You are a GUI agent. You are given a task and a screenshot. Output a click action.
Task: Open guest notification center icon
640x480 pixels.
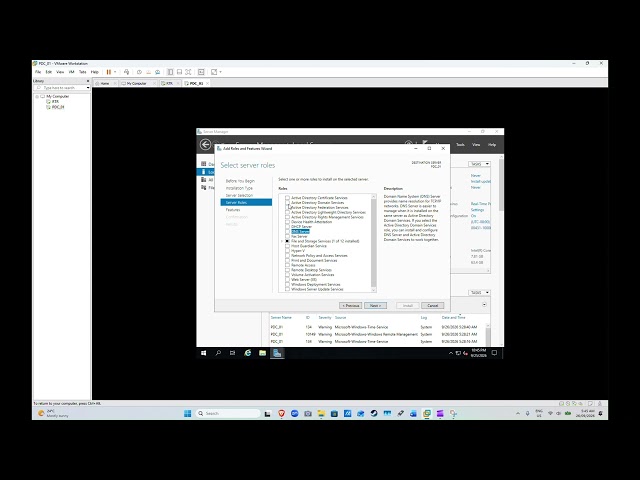[x=494, y=353]
